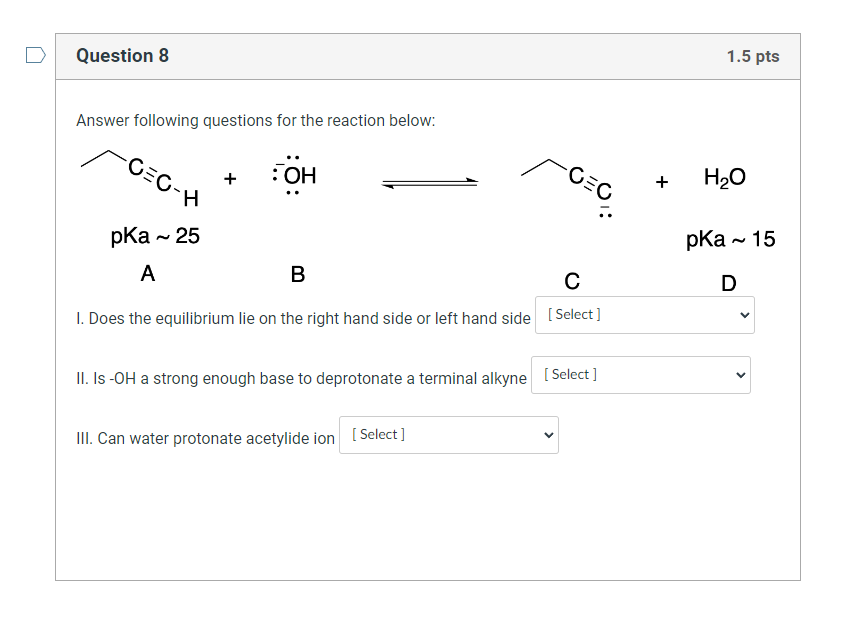Click the letter C label
Image resolution: width=858 pixels, height=618 pixels.
click(571, 280)
